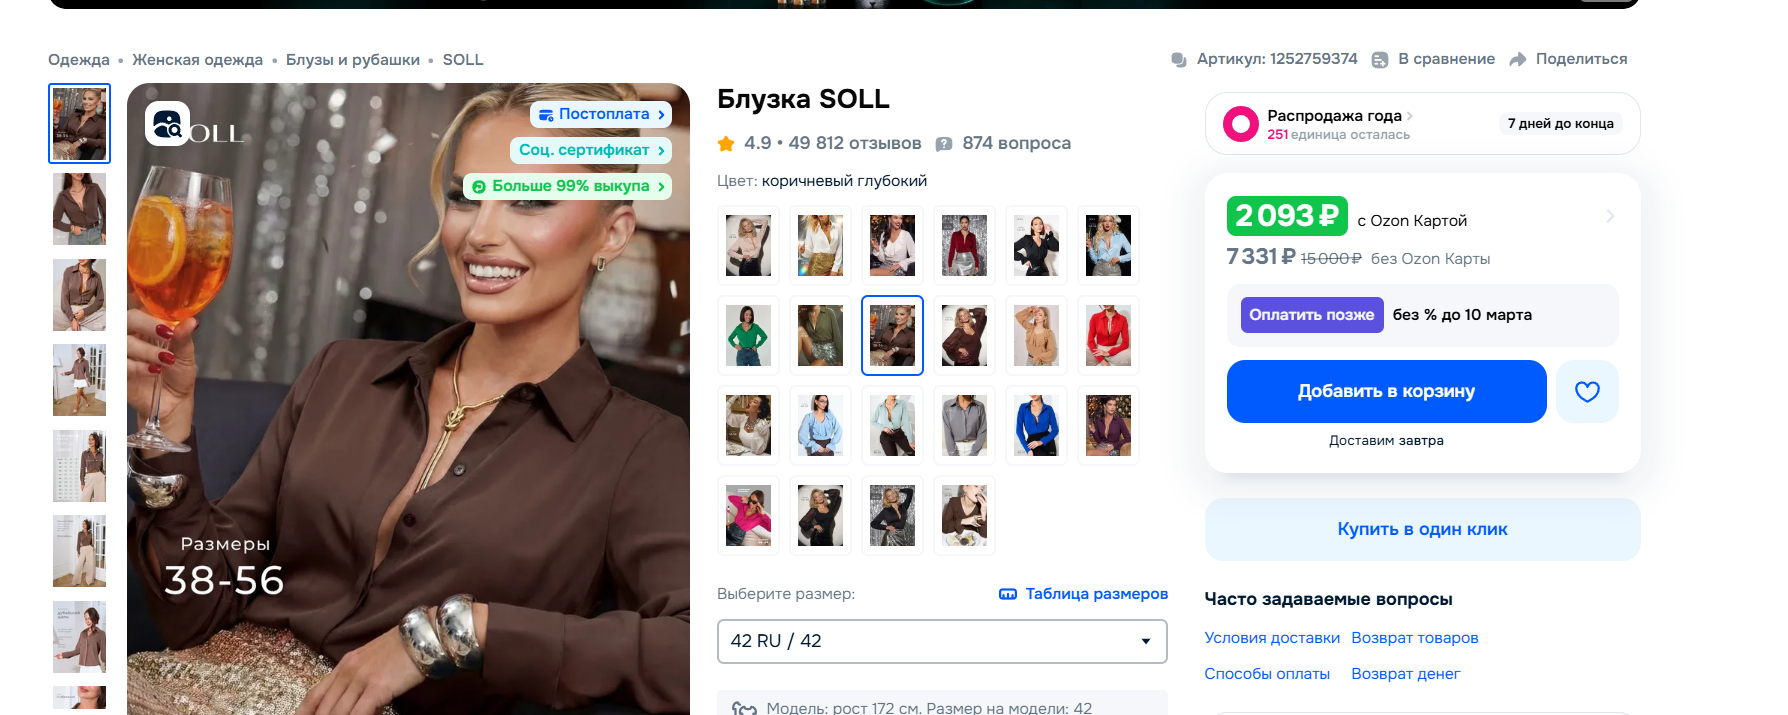The width and height of the screenshot is (1788, 715).
Task: Click the 7 дней до конца label
Action: click(x=1560, y=124)
